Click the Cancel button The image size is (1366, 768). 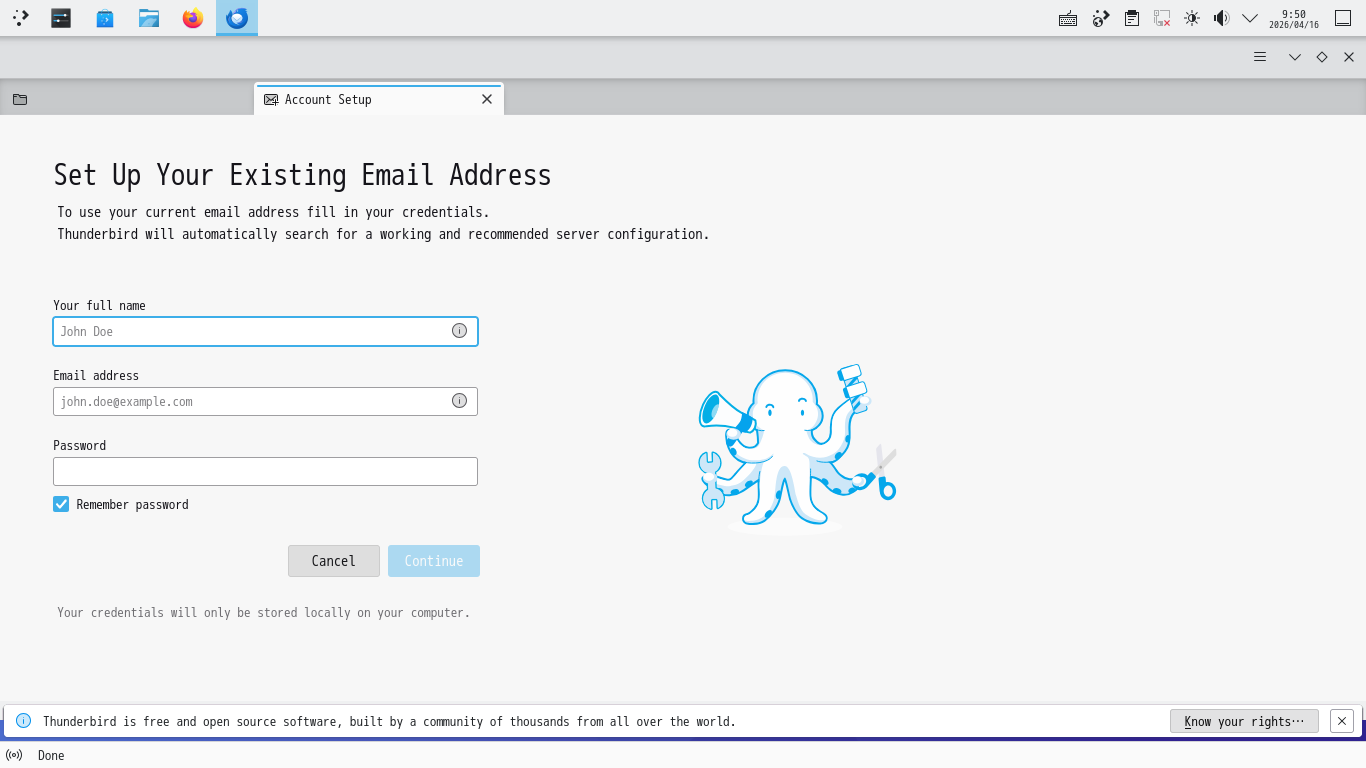tap(334, 561)
